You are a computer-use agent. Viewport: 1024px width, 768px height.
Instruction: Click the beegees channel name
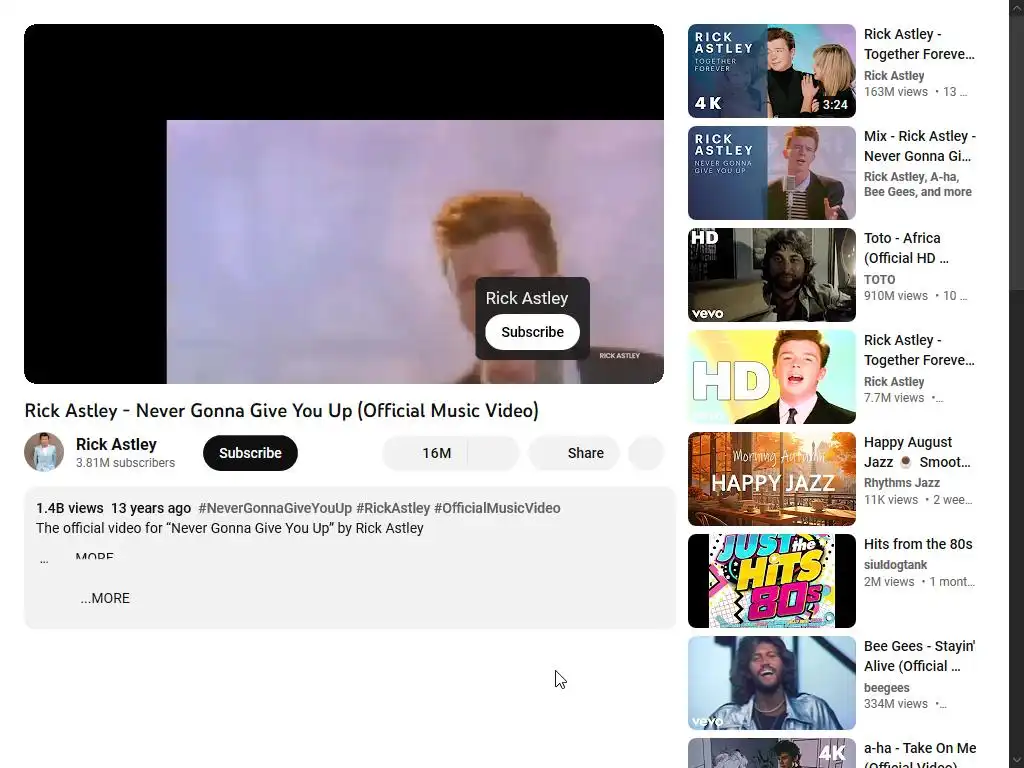click(887, 688)
